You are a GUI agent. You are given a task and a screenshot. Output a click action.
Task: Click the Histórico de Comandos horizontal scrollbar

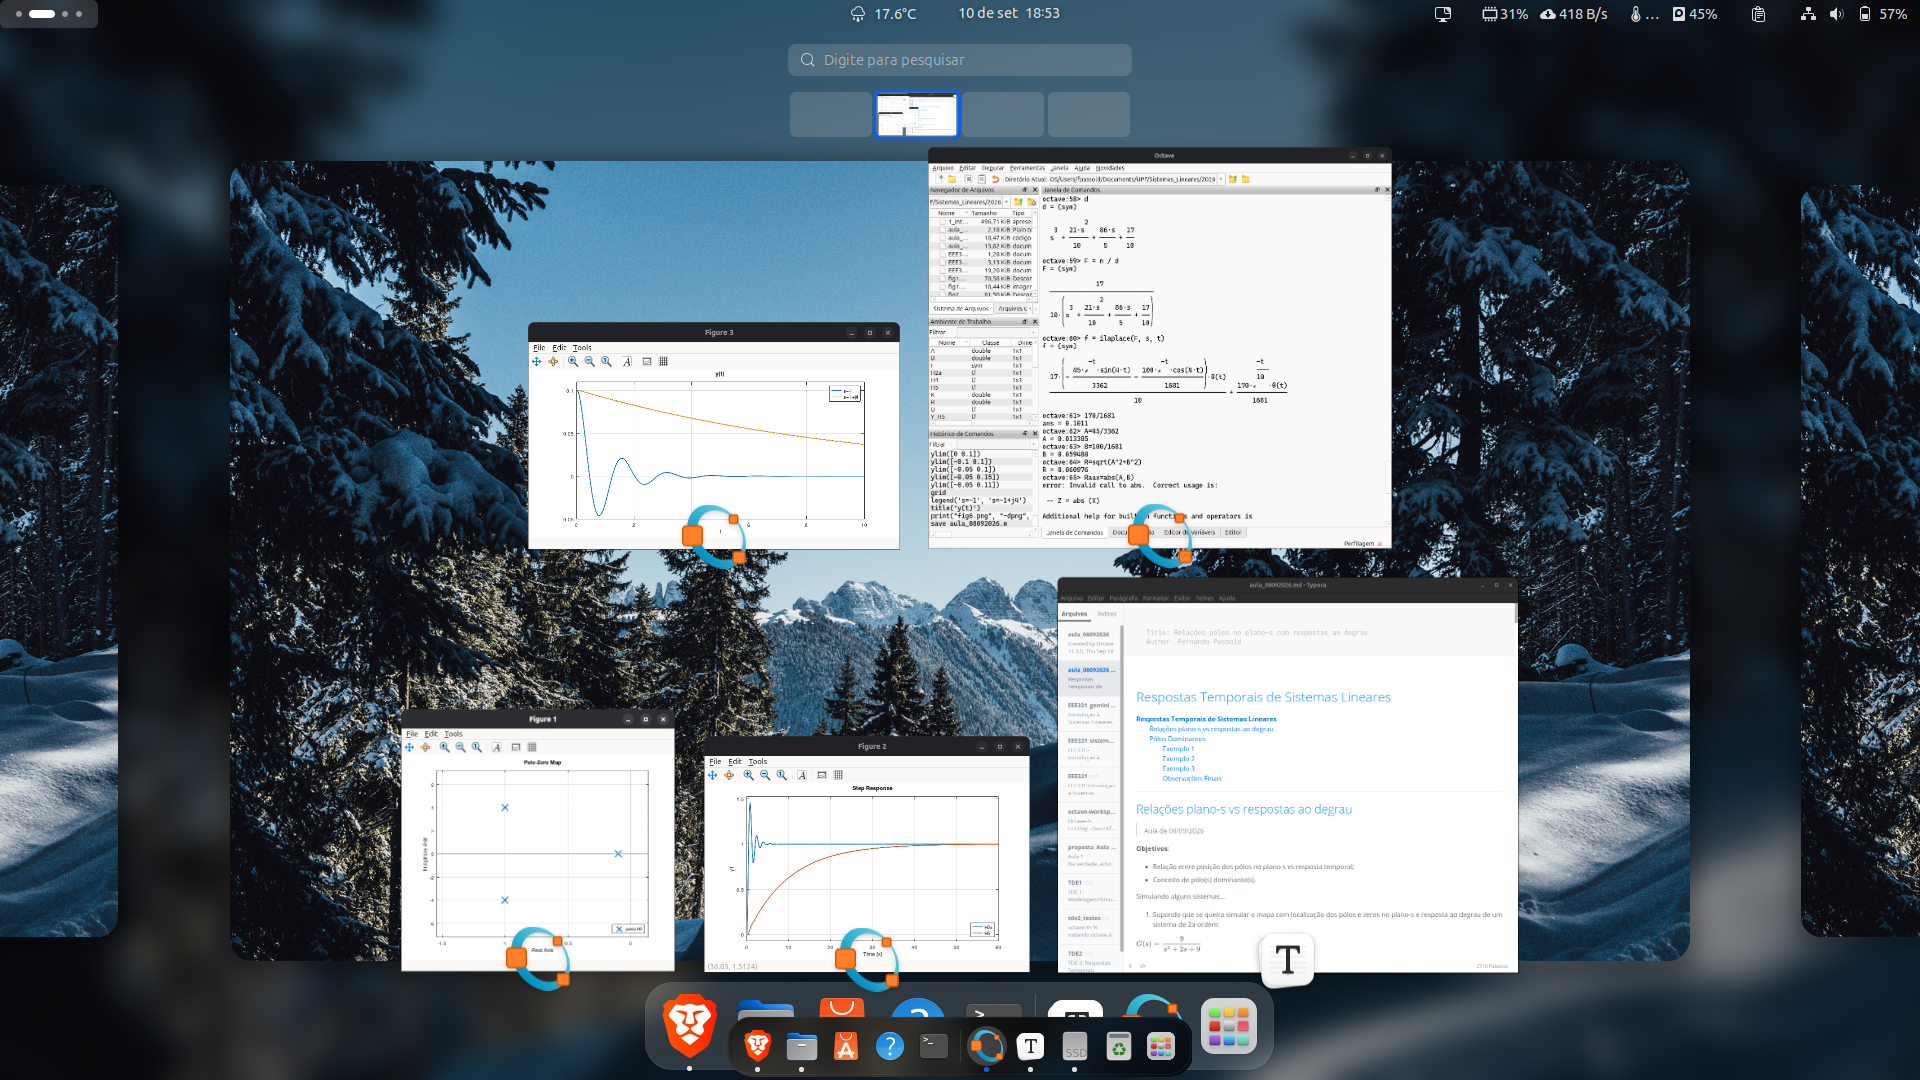click(x=981, y=533)
